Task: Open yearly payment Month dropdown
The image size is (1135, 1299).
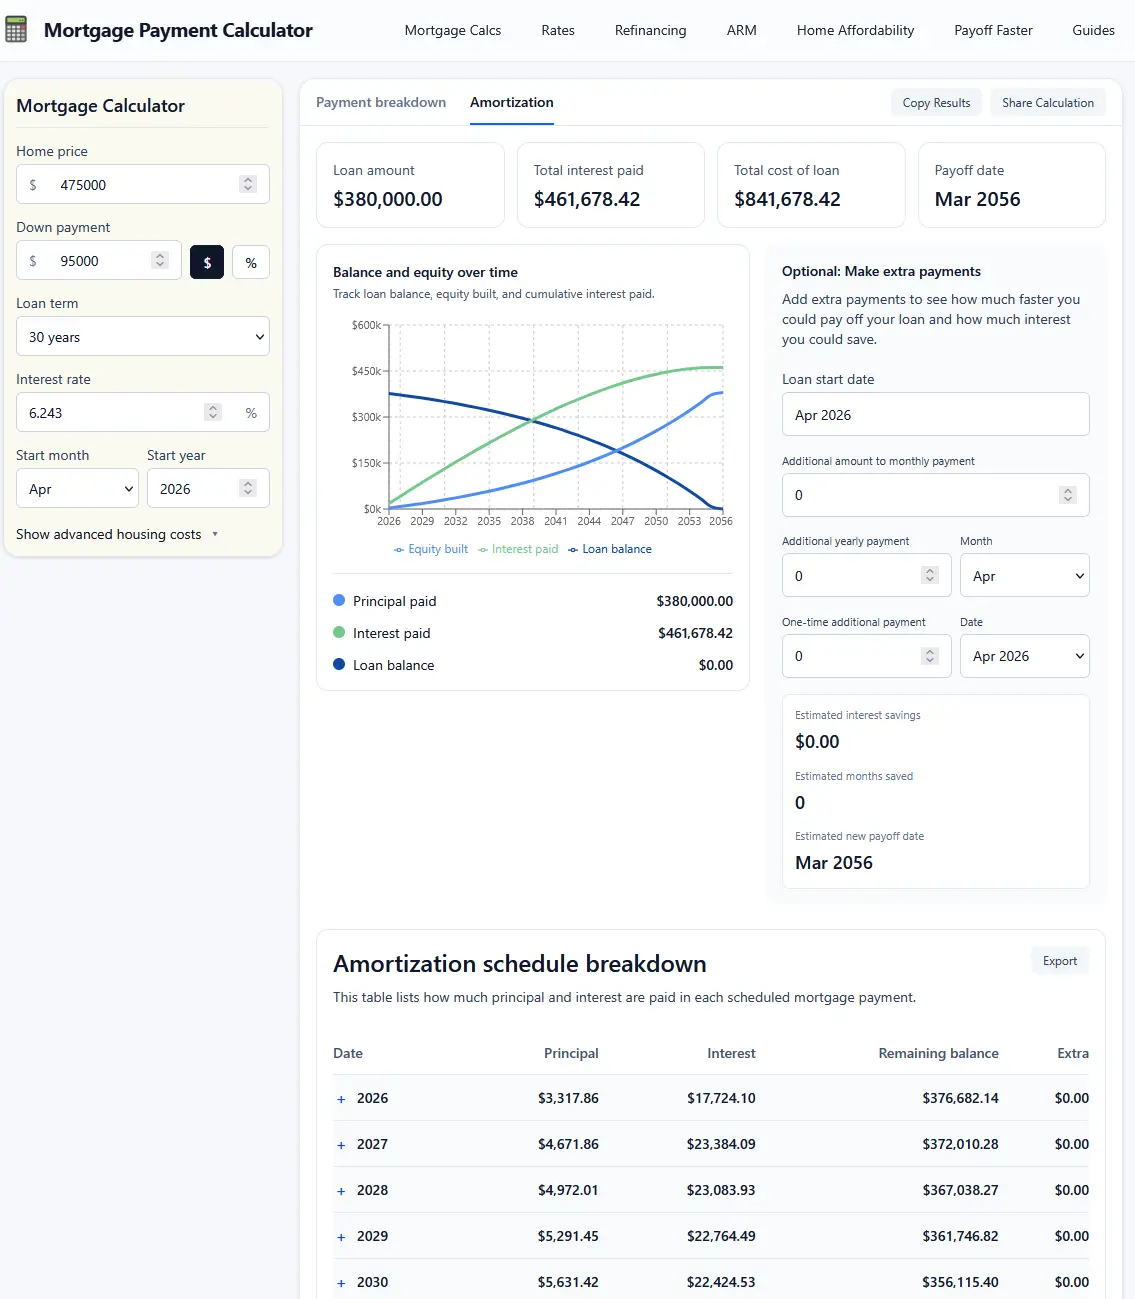Action: pyautogui.click(x=1024, y=576)
